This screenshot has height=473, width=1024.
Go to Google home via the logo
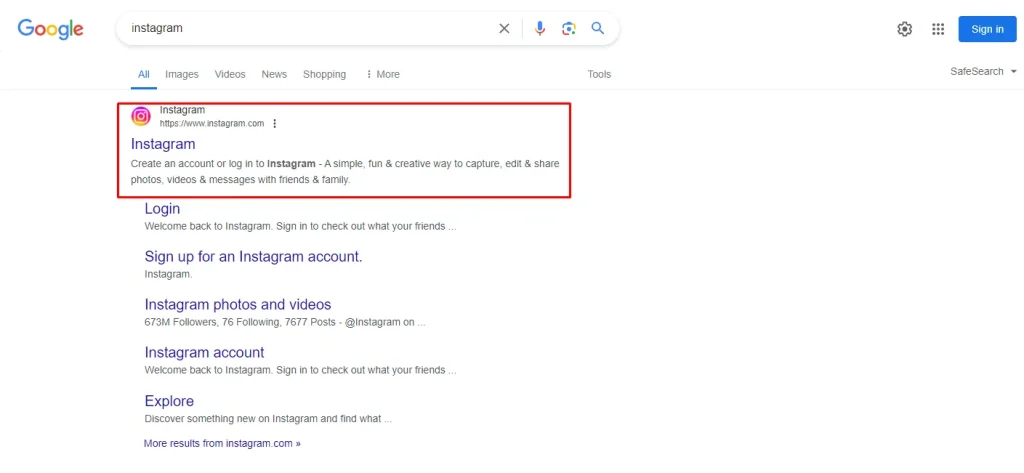(50, 29)
